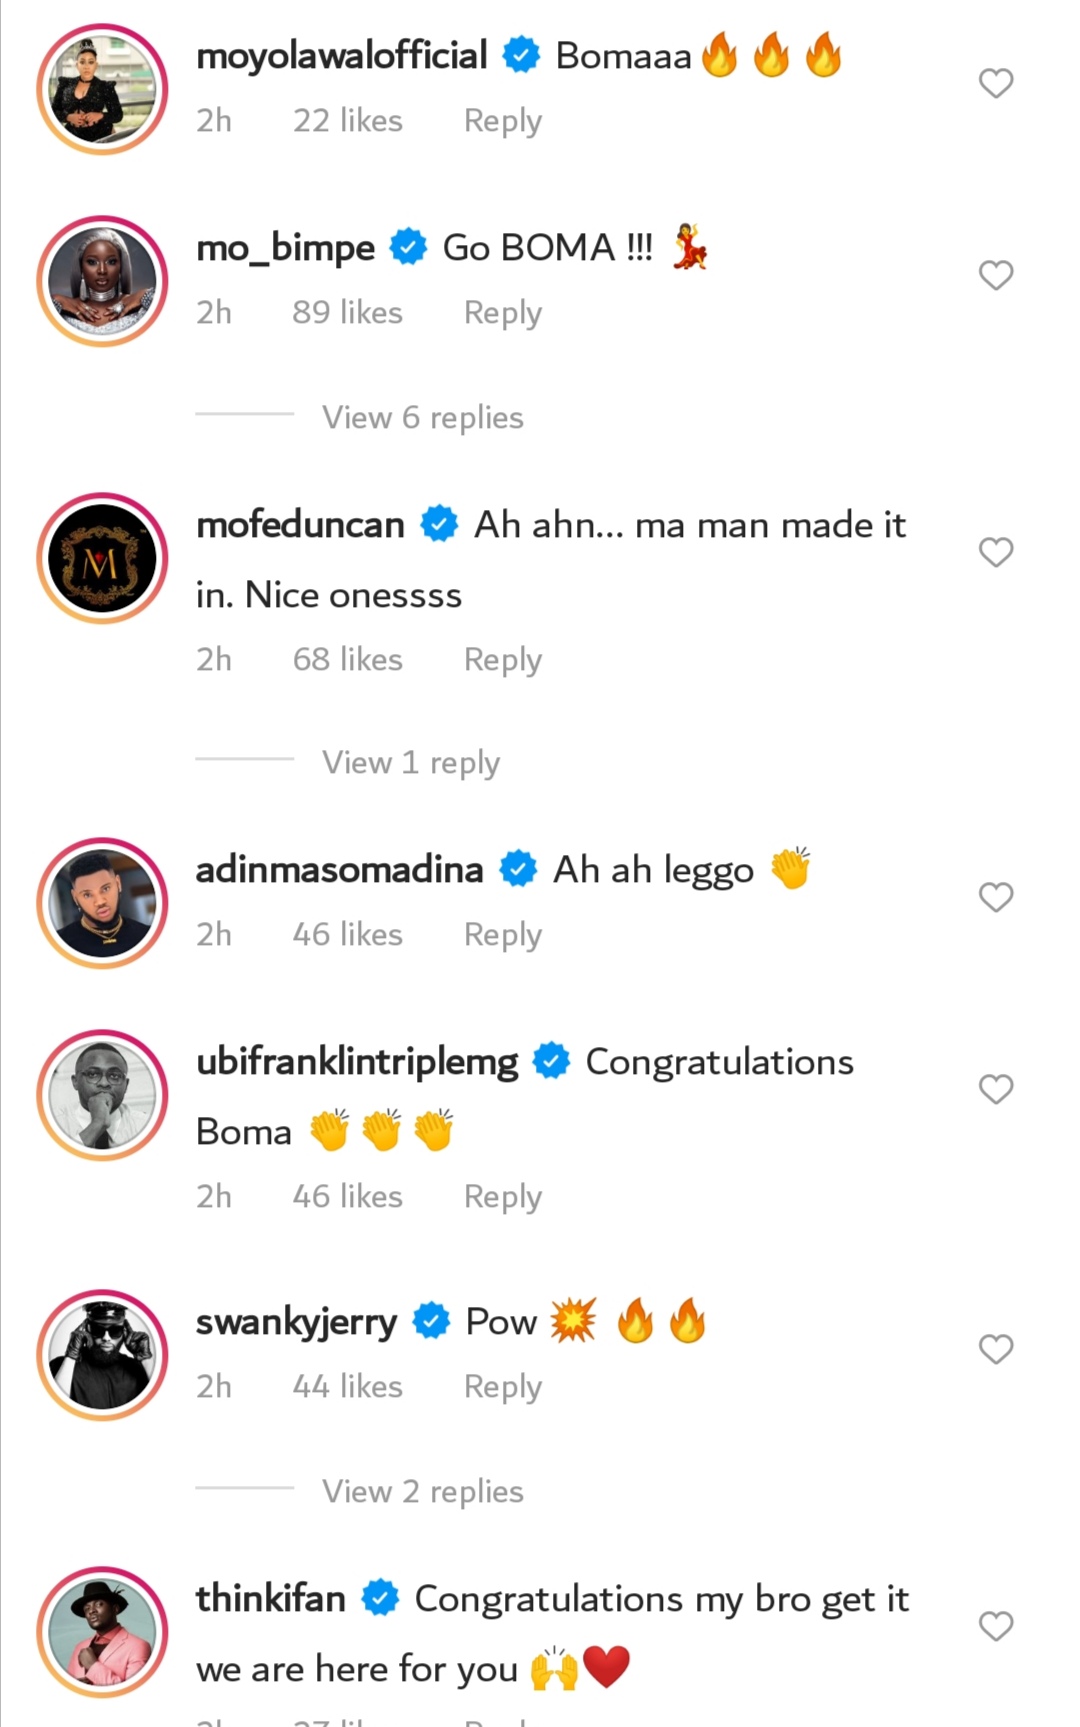
Task: Tap heart on mo_bimpe's comment
Action: tap(995, 275)
